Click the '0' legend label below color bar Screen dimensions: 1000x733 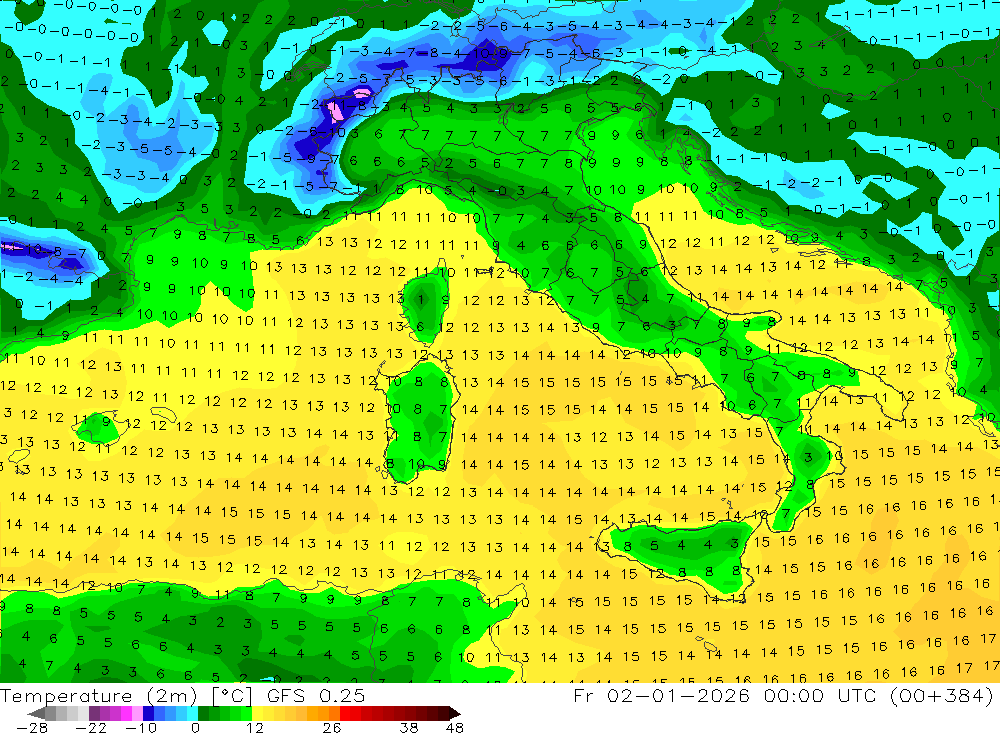point(195,728)
